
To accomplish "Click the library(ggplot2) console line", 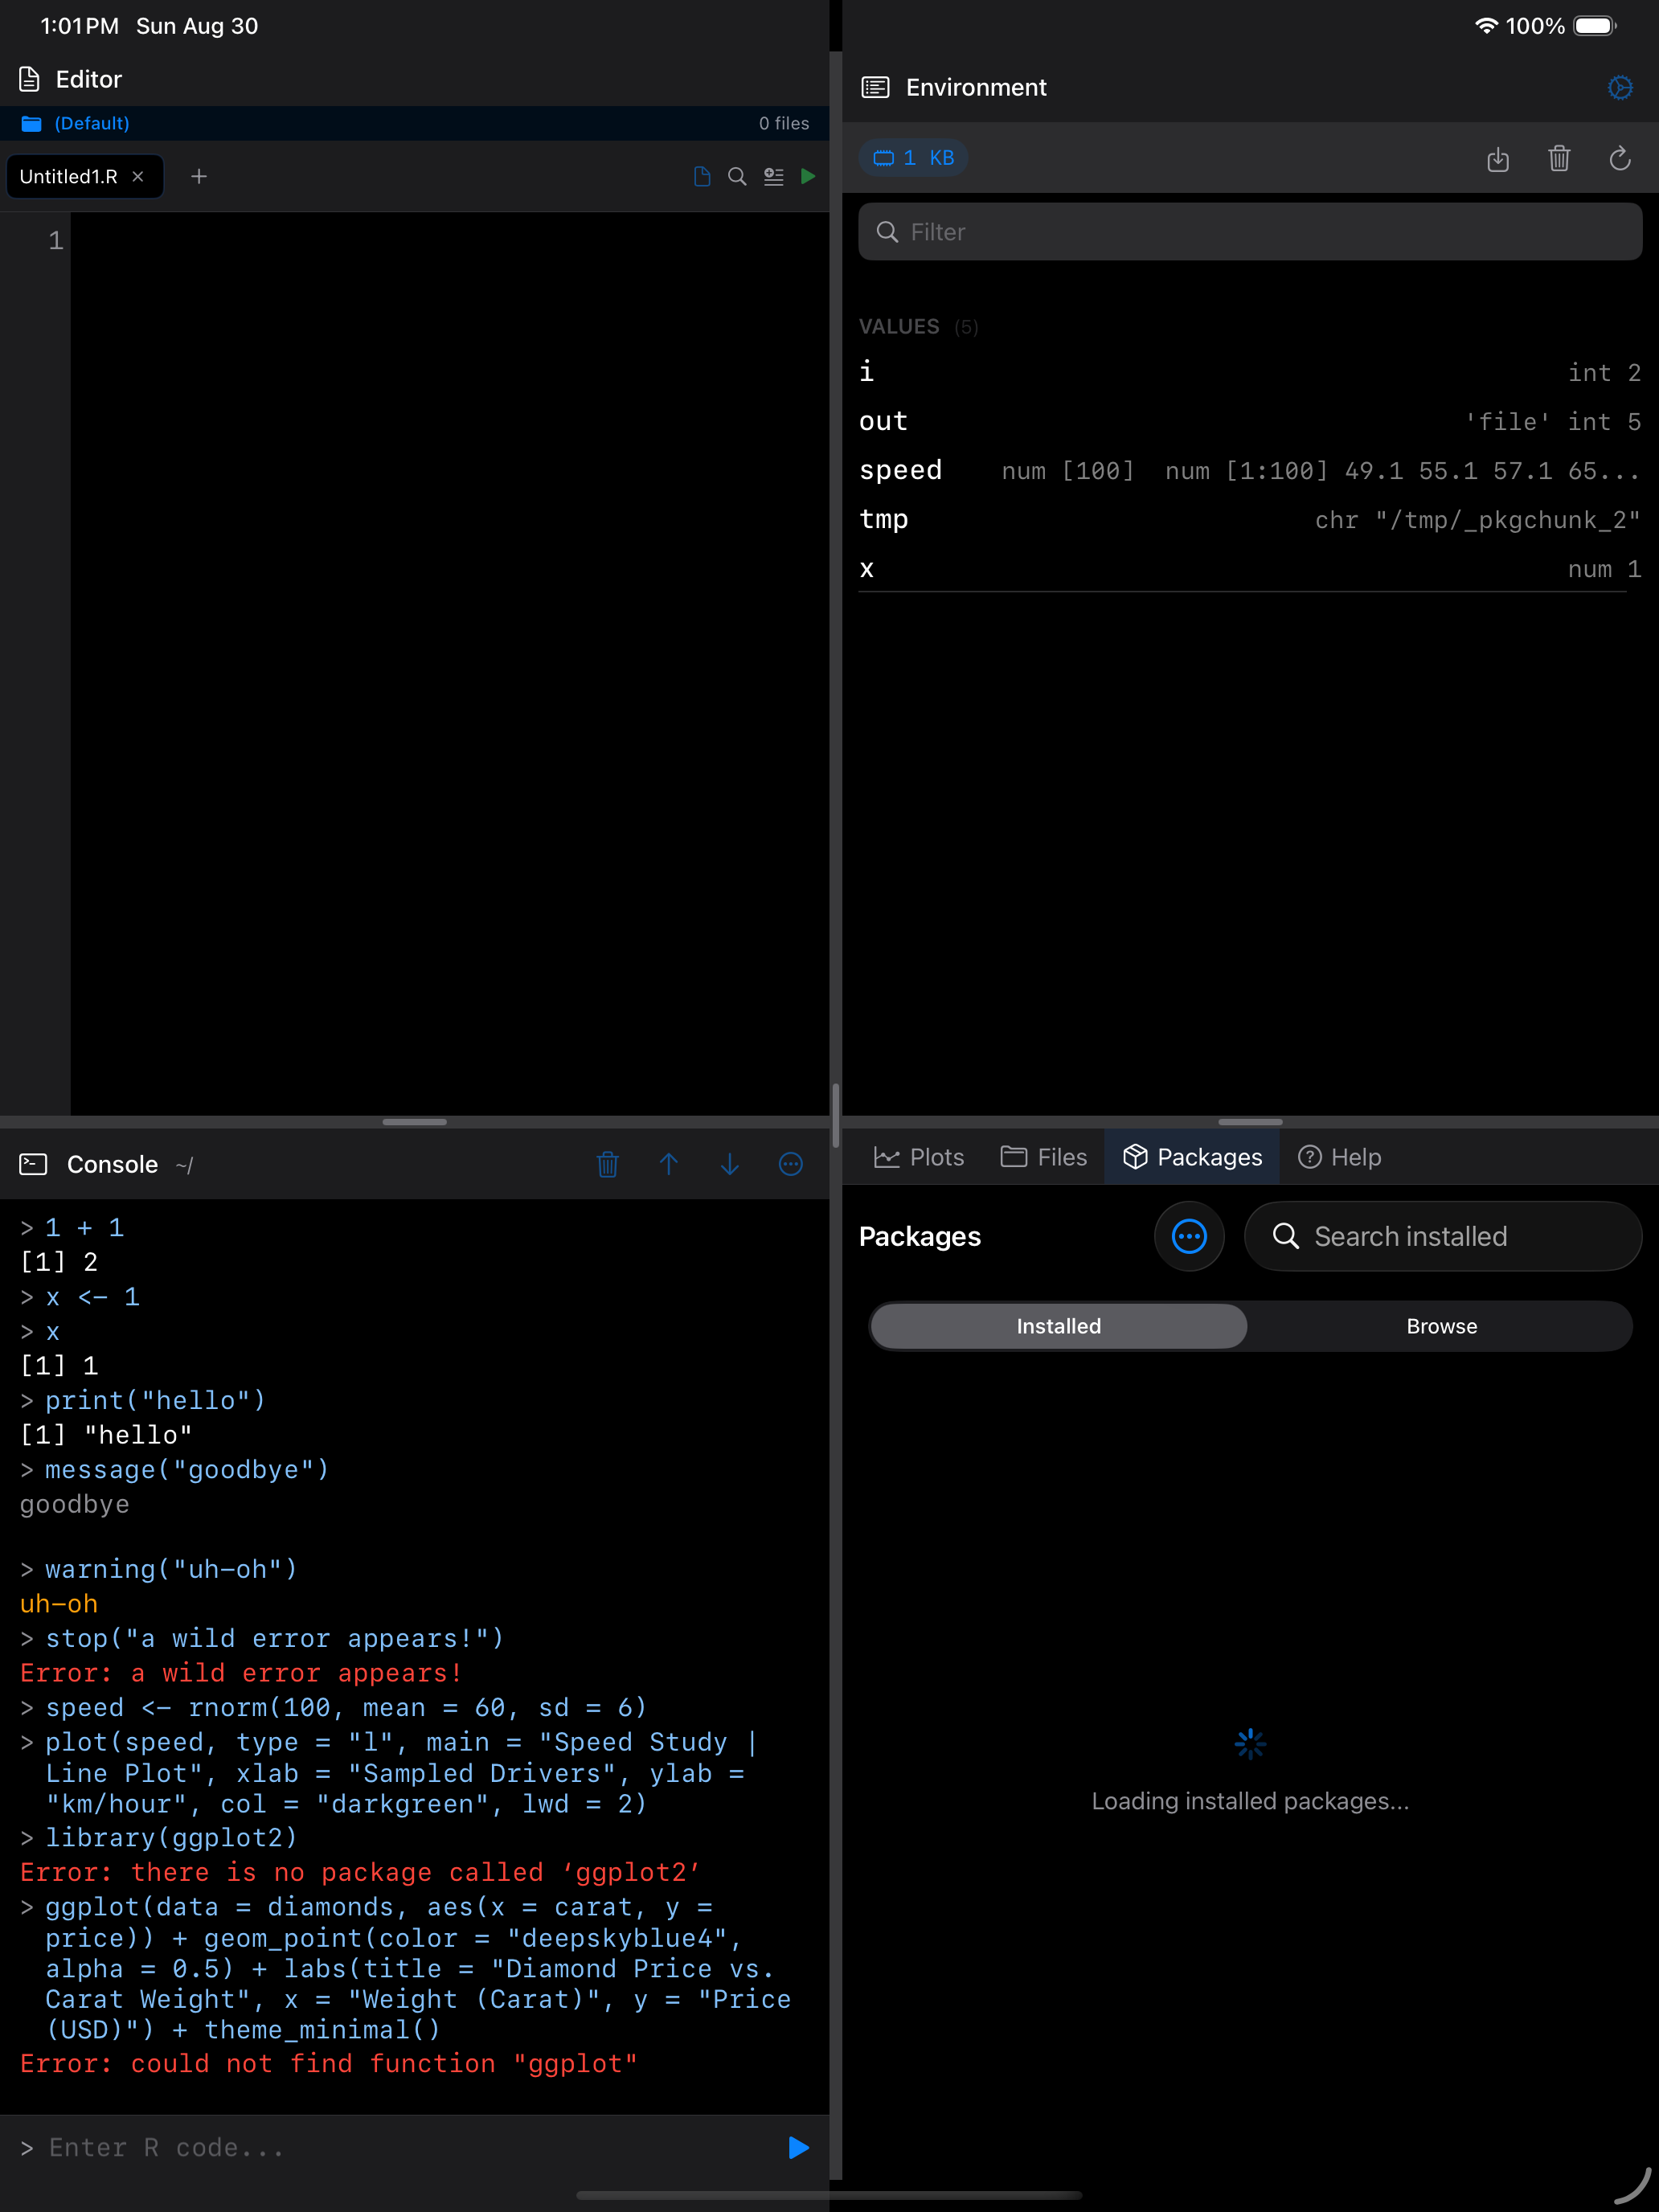I will 172,1838.
